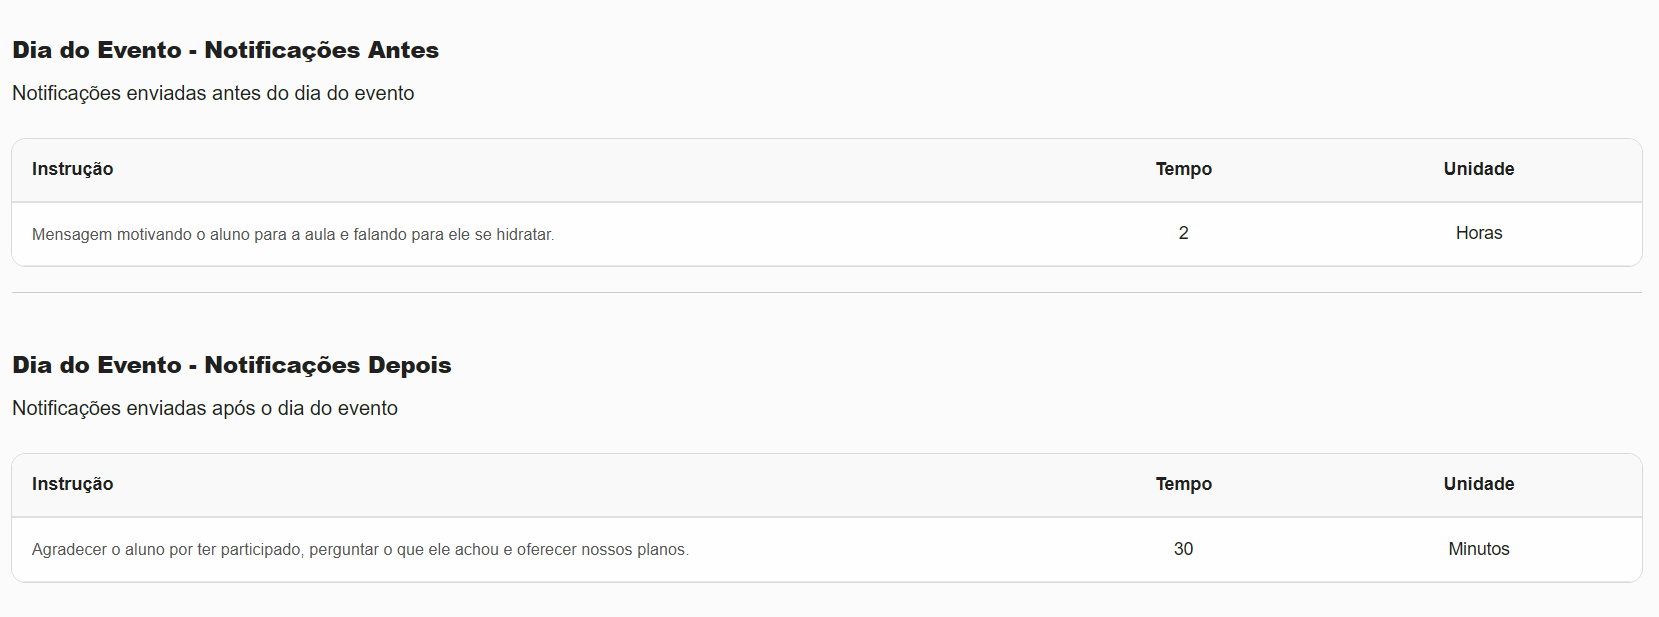Select the 'Minutos' unit cell
1659x617 pixels.
pyautogui.click(x=1478, y=549)
